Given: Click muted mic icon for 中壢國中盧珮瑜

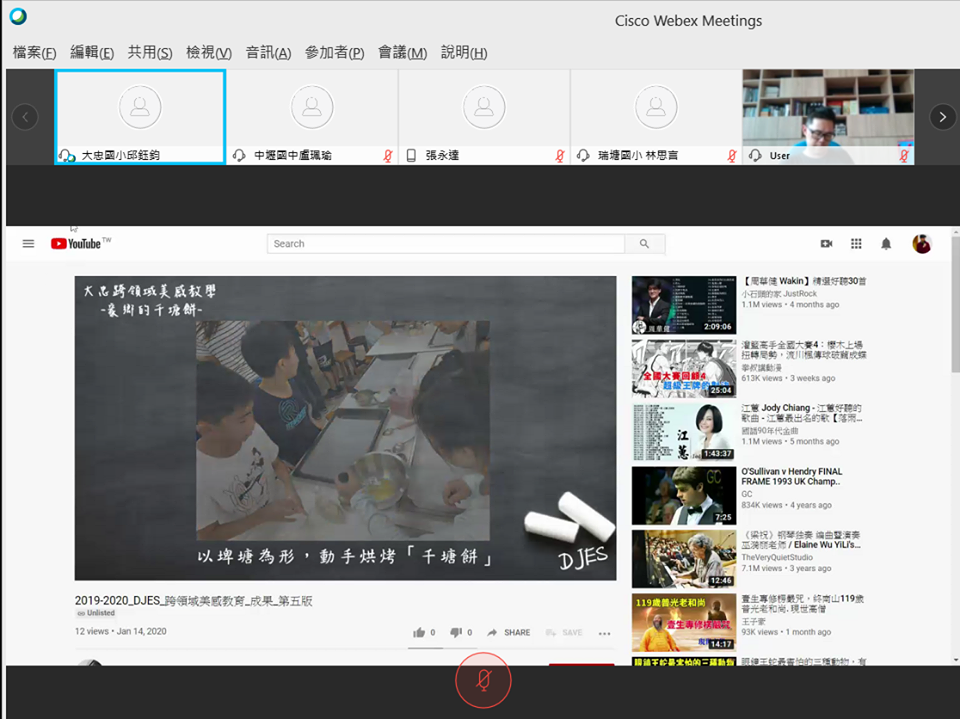Looking at the screenshot, I should pos(388,156).
